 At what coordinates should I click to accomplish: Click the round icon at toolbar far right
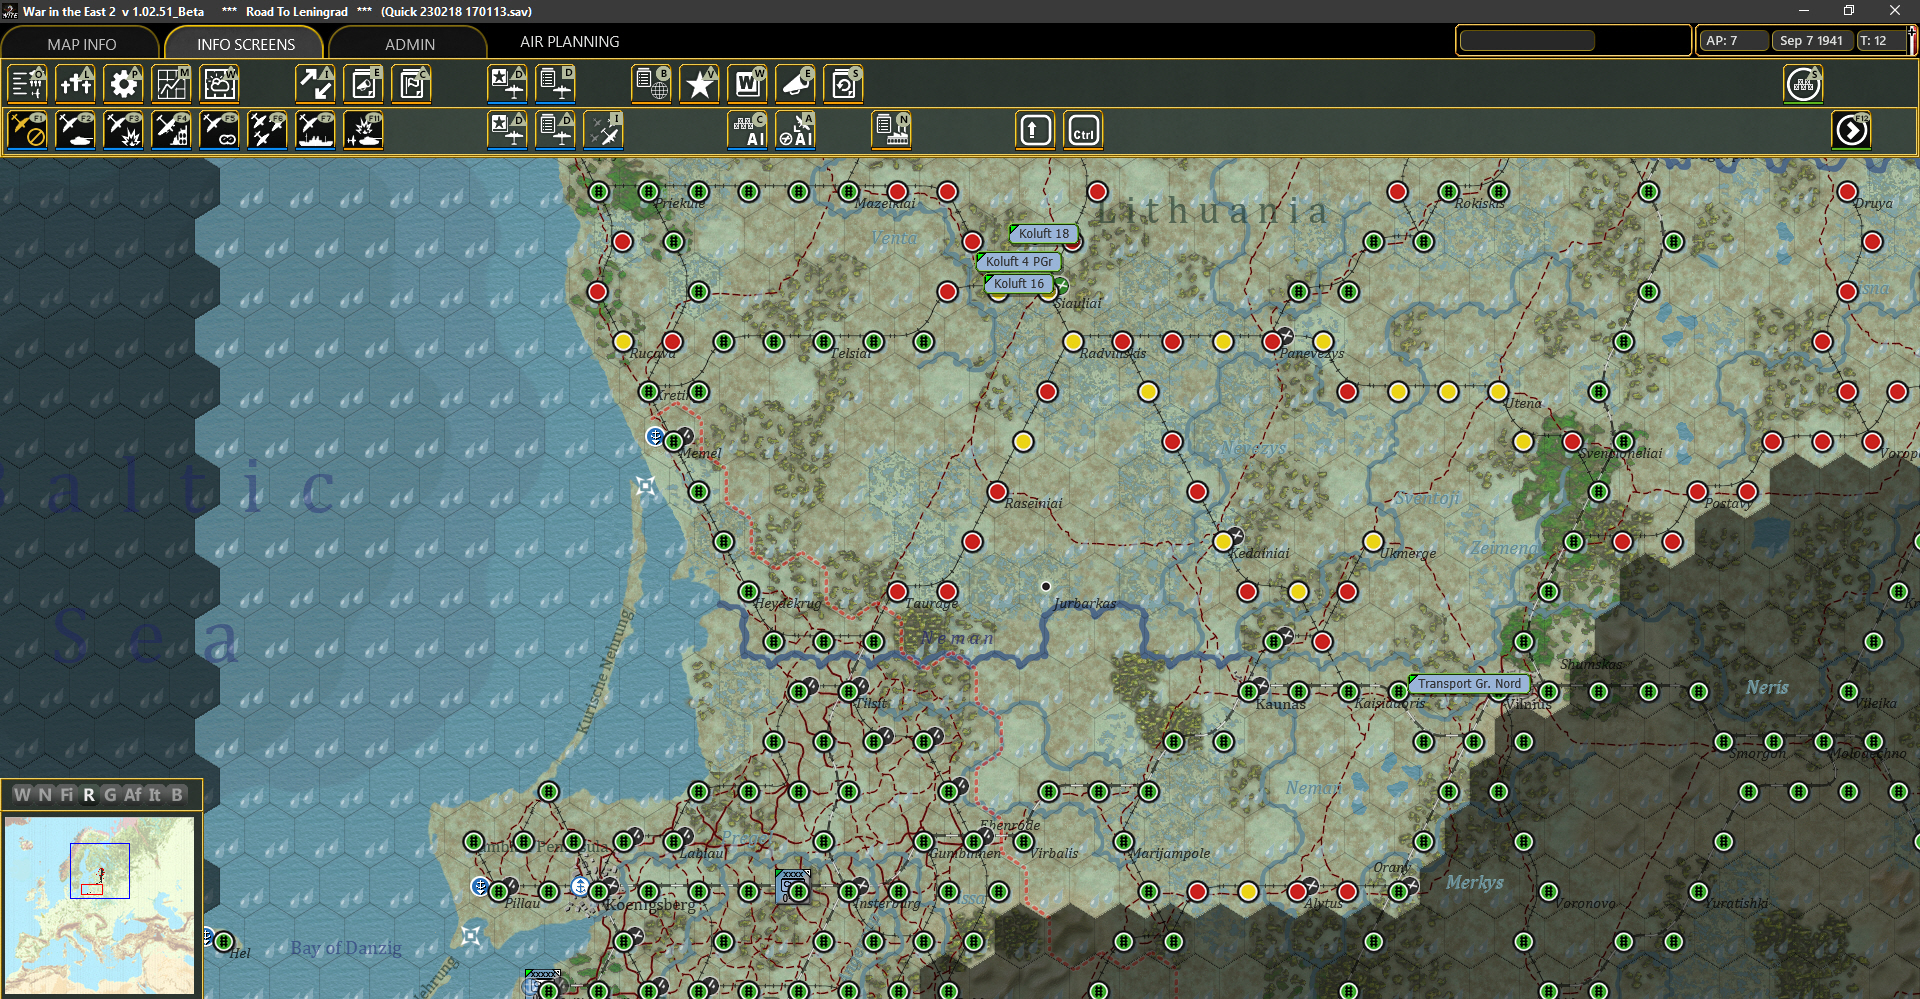tap(1804, 84)
